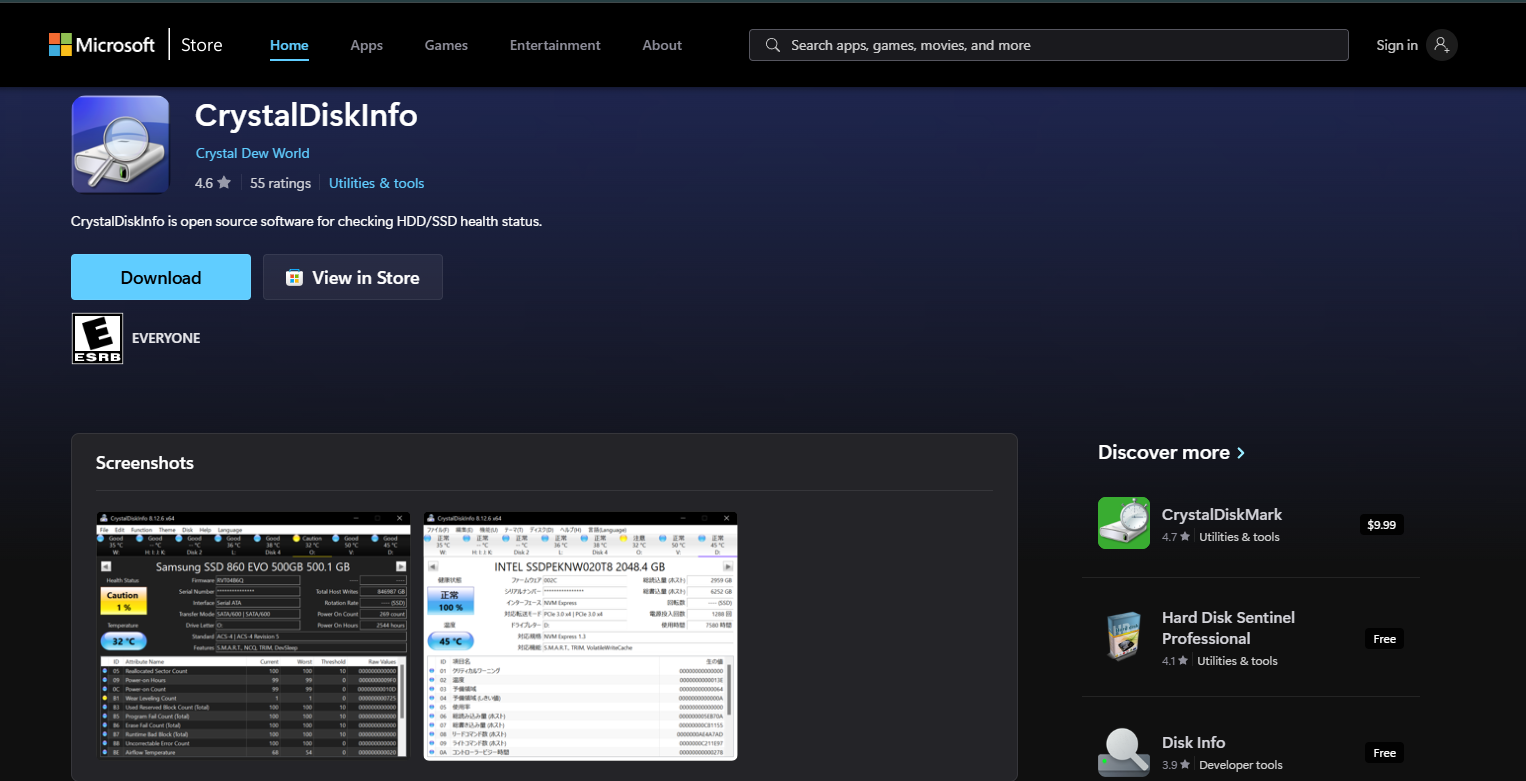Open the INTEL SSDPEKNW020T8 screenshot
This screenshot has width=1526, height=781.
pos(580,636)
